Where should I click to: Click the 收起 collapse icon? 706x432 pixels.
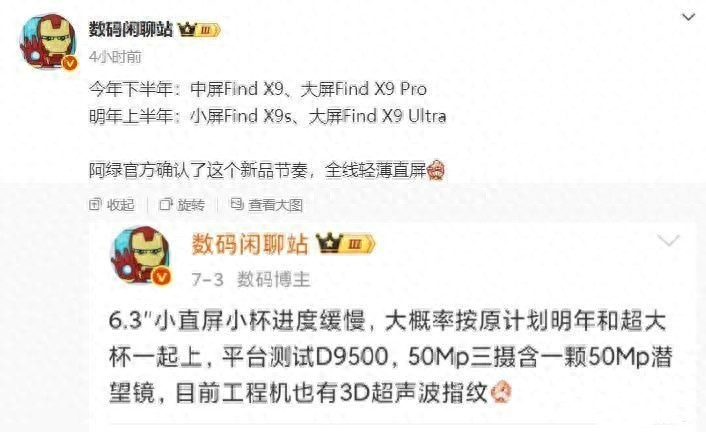point(95,205)
